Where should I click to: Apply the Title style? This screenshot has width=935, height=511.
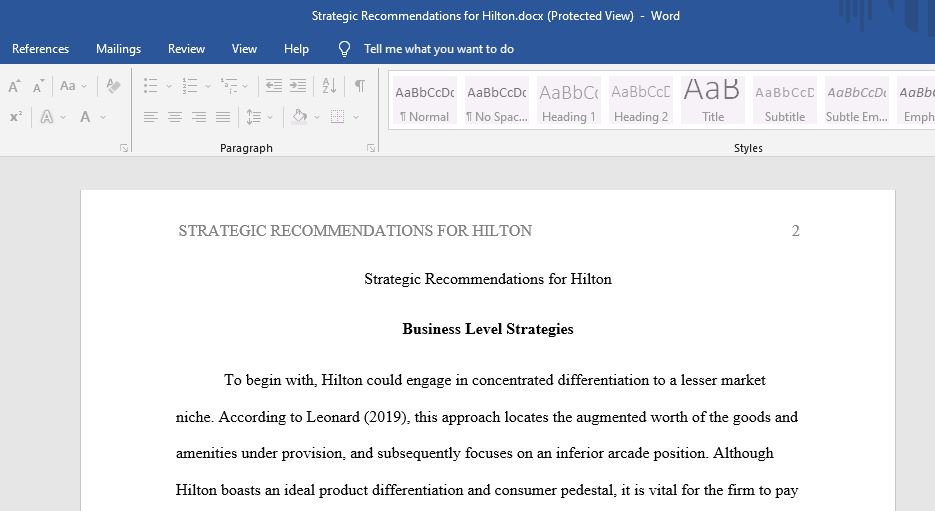(713, 100)
